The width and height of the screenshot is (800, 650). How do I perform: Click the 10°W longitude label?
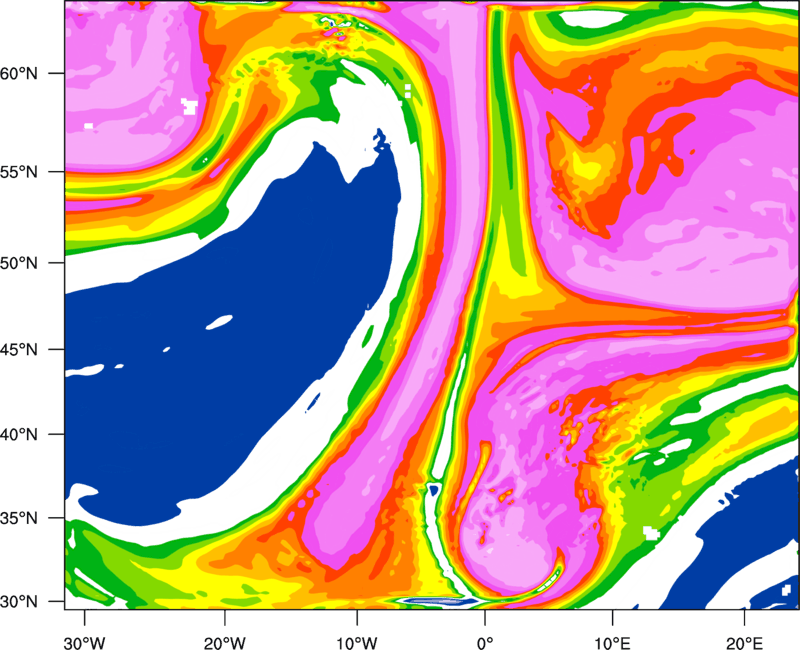tap(357, 643)
